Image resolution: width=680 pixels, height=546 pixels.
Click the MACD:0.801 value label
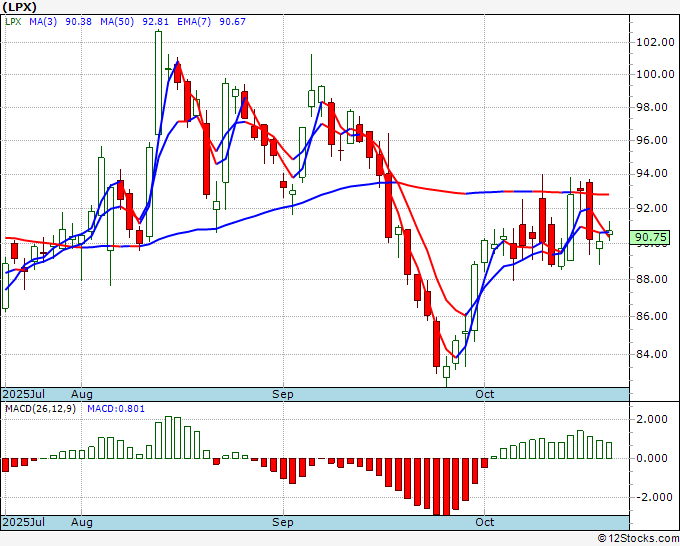[x=116, y=409]
